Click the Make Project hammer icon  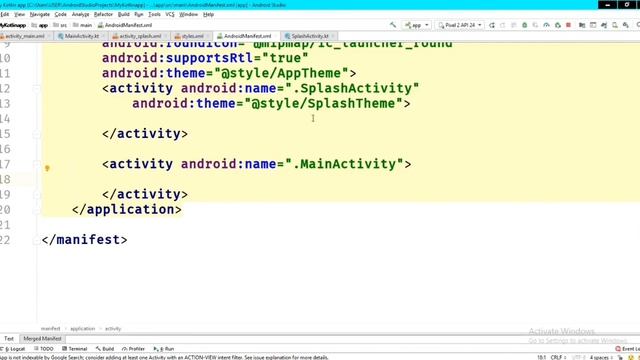[393, 25]
